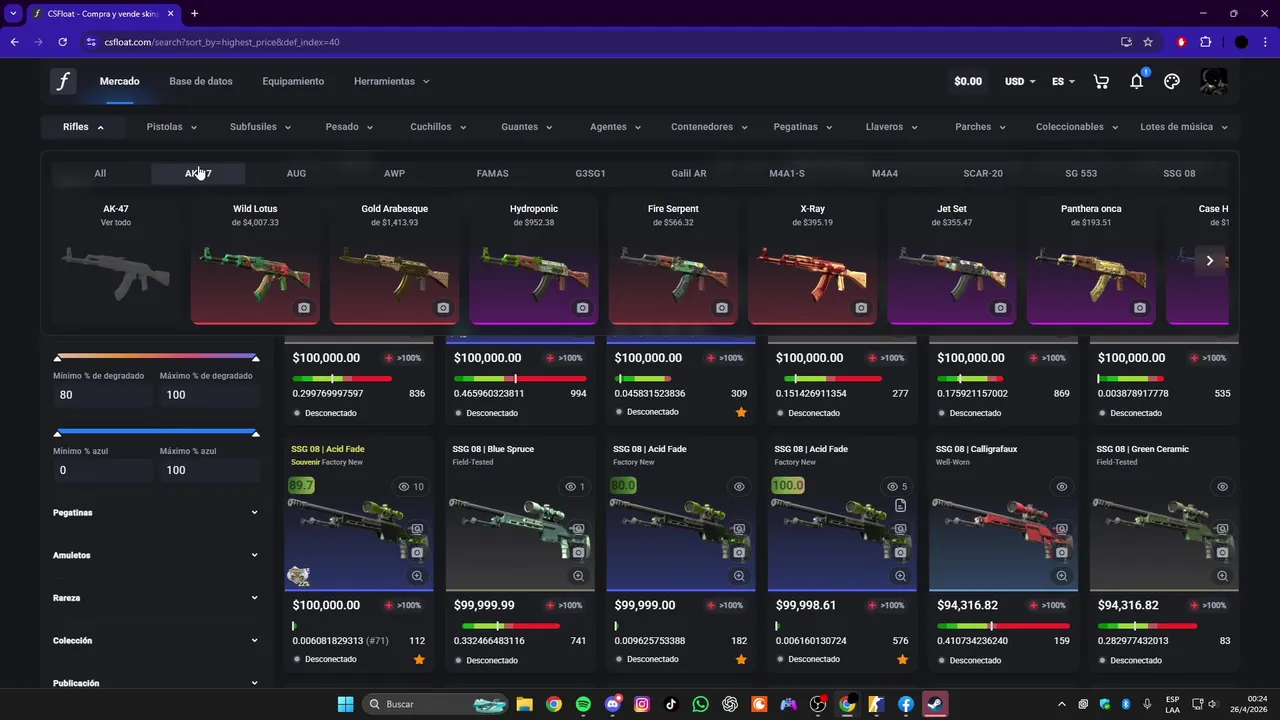Open screenshot camera on Jet Set card
Viewport: 1280px width, 720px height.
[x=1000, y=308]
